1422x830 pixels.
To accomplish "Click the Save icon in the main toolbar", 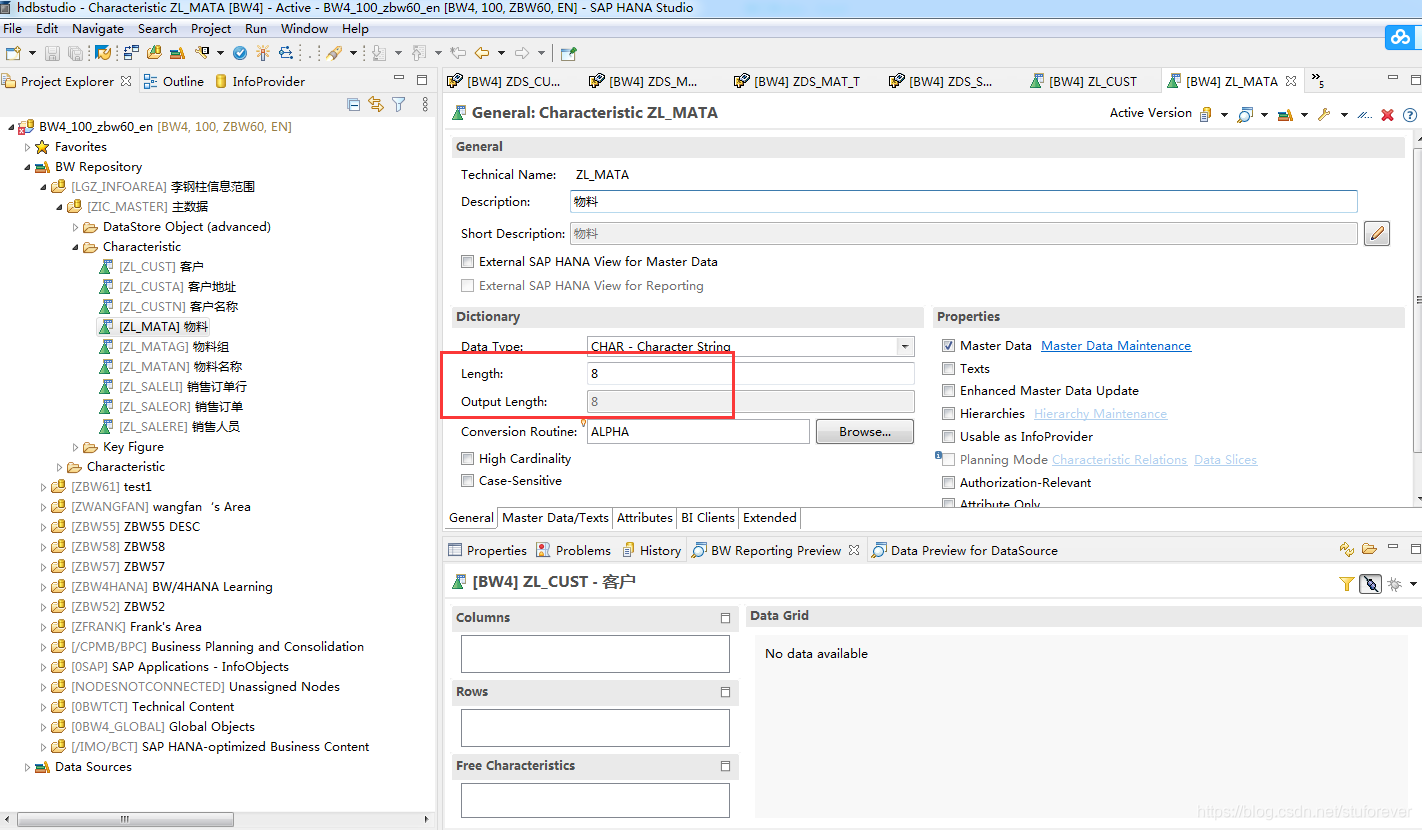I will tap(52, 53).
